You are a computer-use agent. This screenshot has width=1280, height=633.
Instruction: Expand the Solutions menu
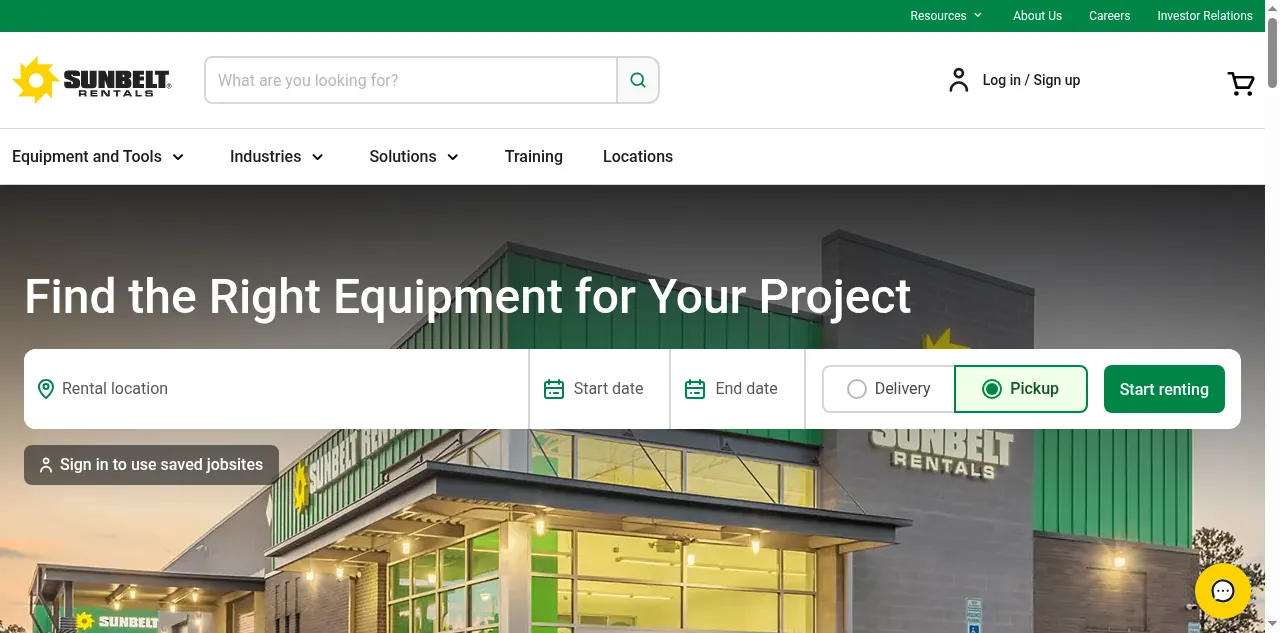pos(414,157)
